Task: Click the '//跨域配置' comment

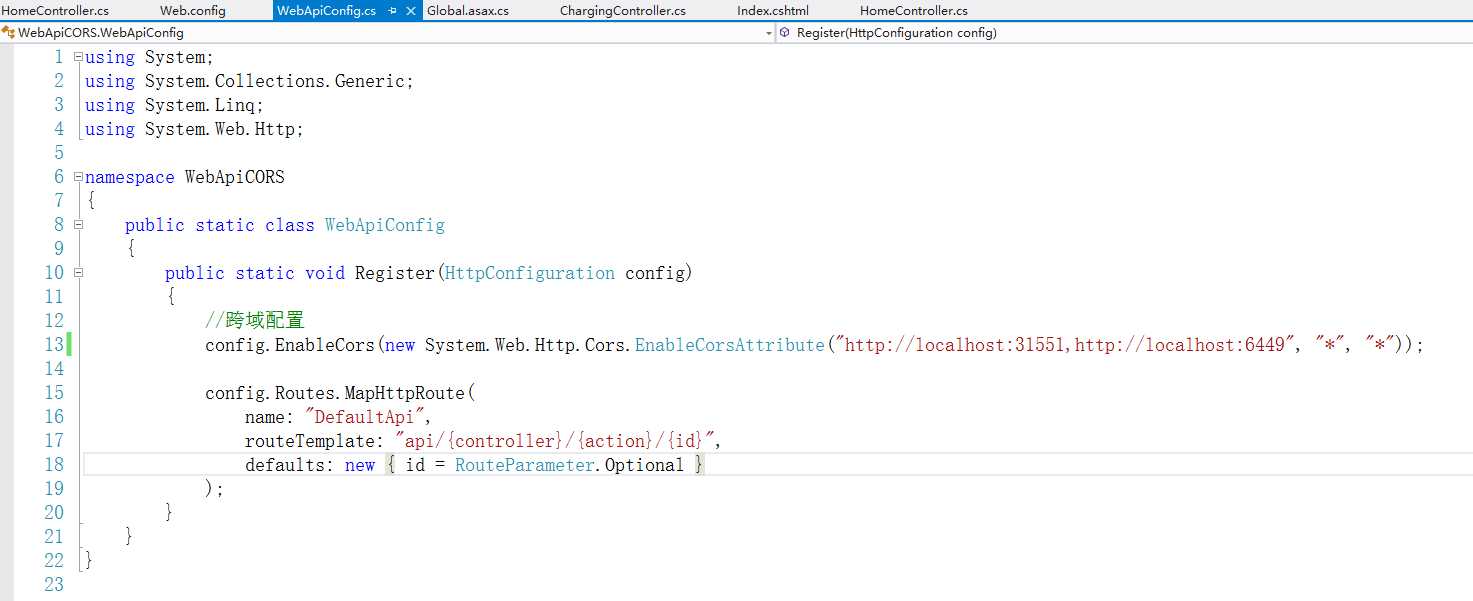Action: coord(255,321)
